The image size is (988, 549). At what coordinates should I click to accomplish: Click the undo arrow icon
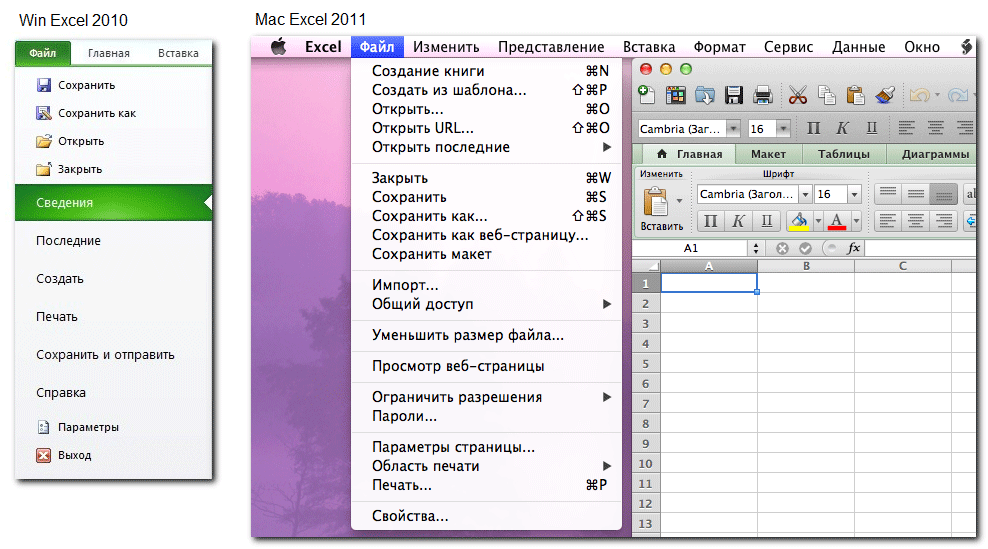click(x=919, y=95)
